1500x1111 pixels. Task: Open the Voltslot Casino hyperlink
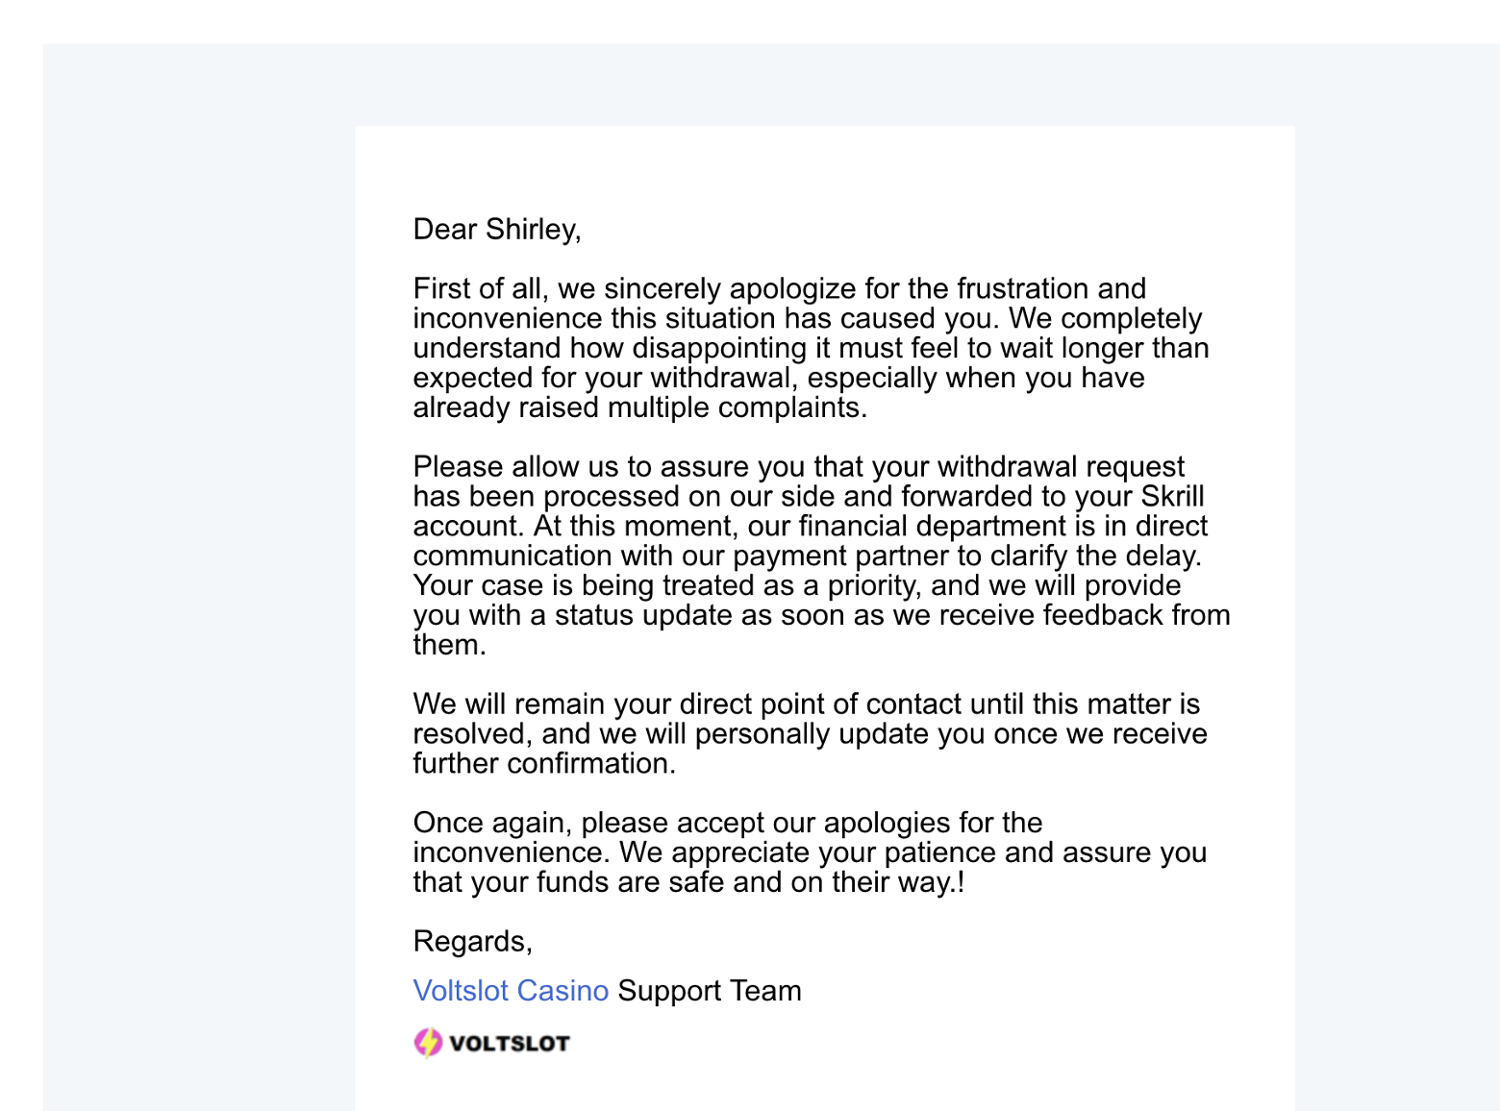point(510,991)
